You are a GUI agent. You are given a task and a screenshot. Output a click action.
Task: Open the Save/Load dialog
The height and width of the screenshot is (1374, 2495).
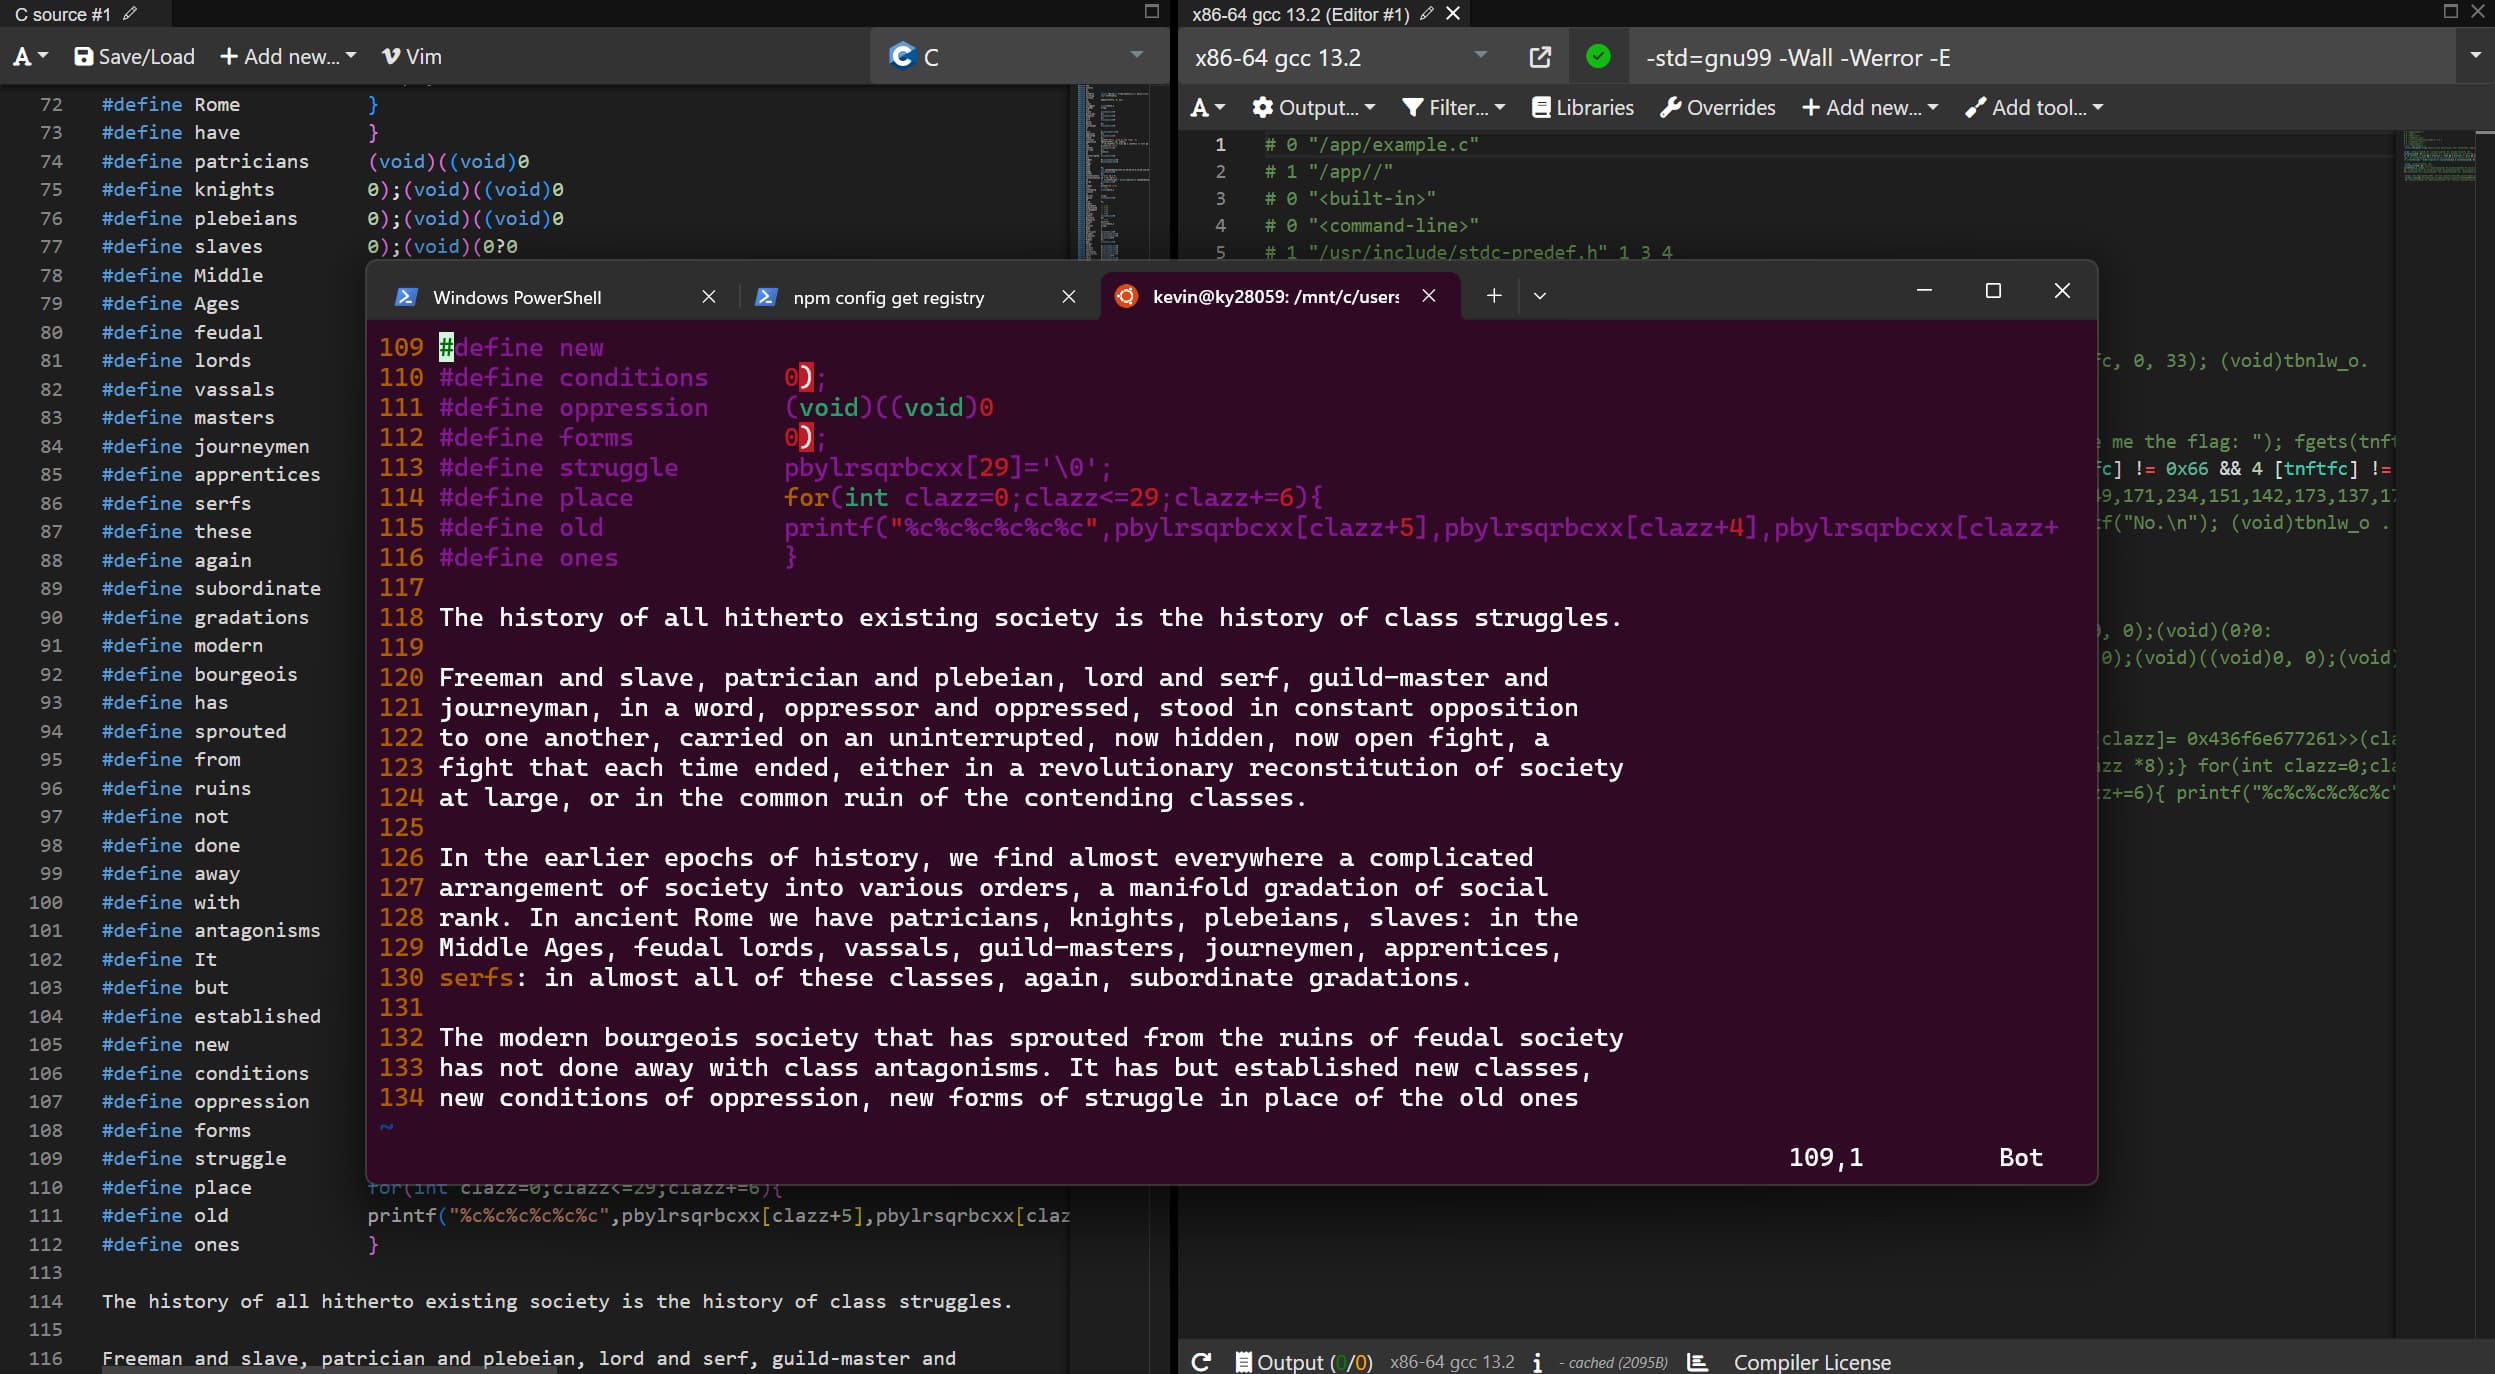[x=135, y=57]
